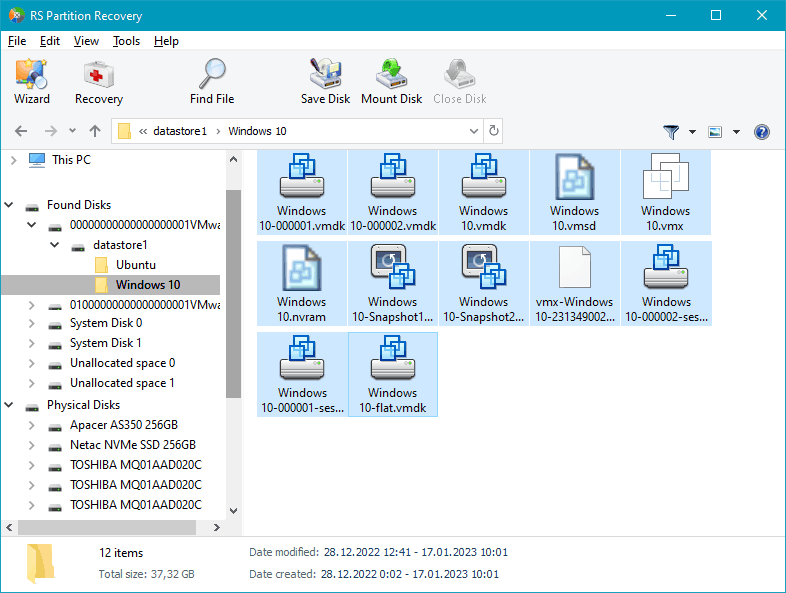Click the Recovery toolbar icon
The image size is (786, 593).
[x=99, y=81]
